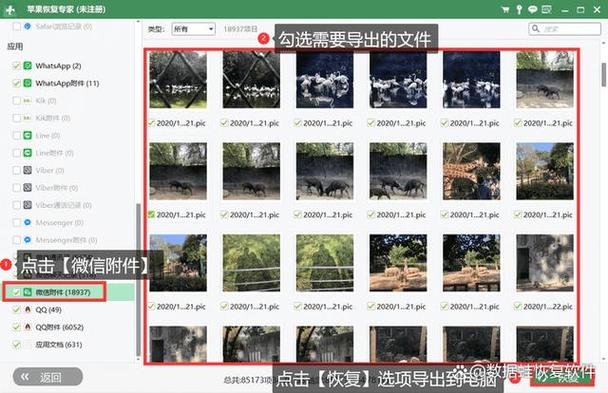Tick the Line (0) checkbox
The image size is (608, 393).
(x=16, y=135)
